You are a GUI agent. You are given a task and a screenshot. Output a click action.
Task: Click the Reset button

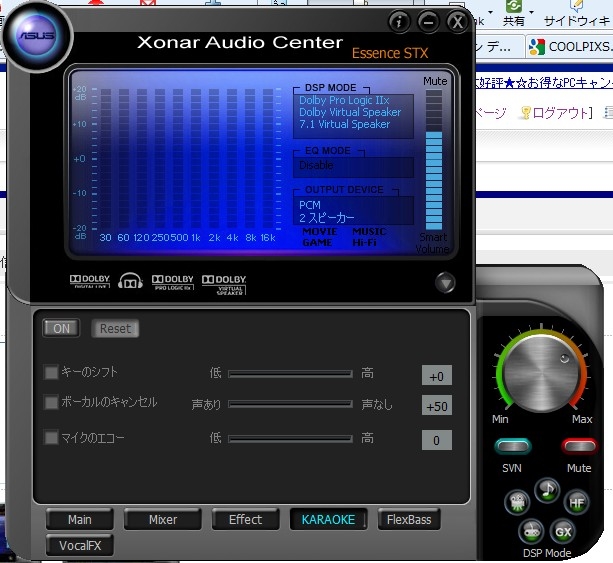(115, 328)
